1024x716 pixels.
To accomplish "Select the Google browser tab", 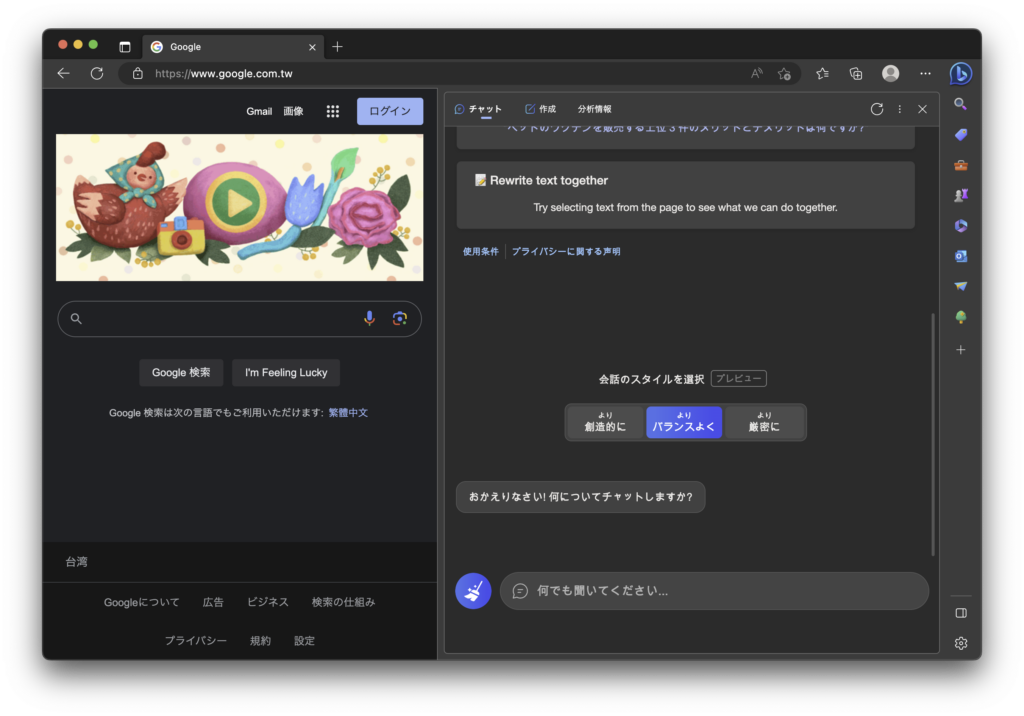I will click(x=232, y=46).
